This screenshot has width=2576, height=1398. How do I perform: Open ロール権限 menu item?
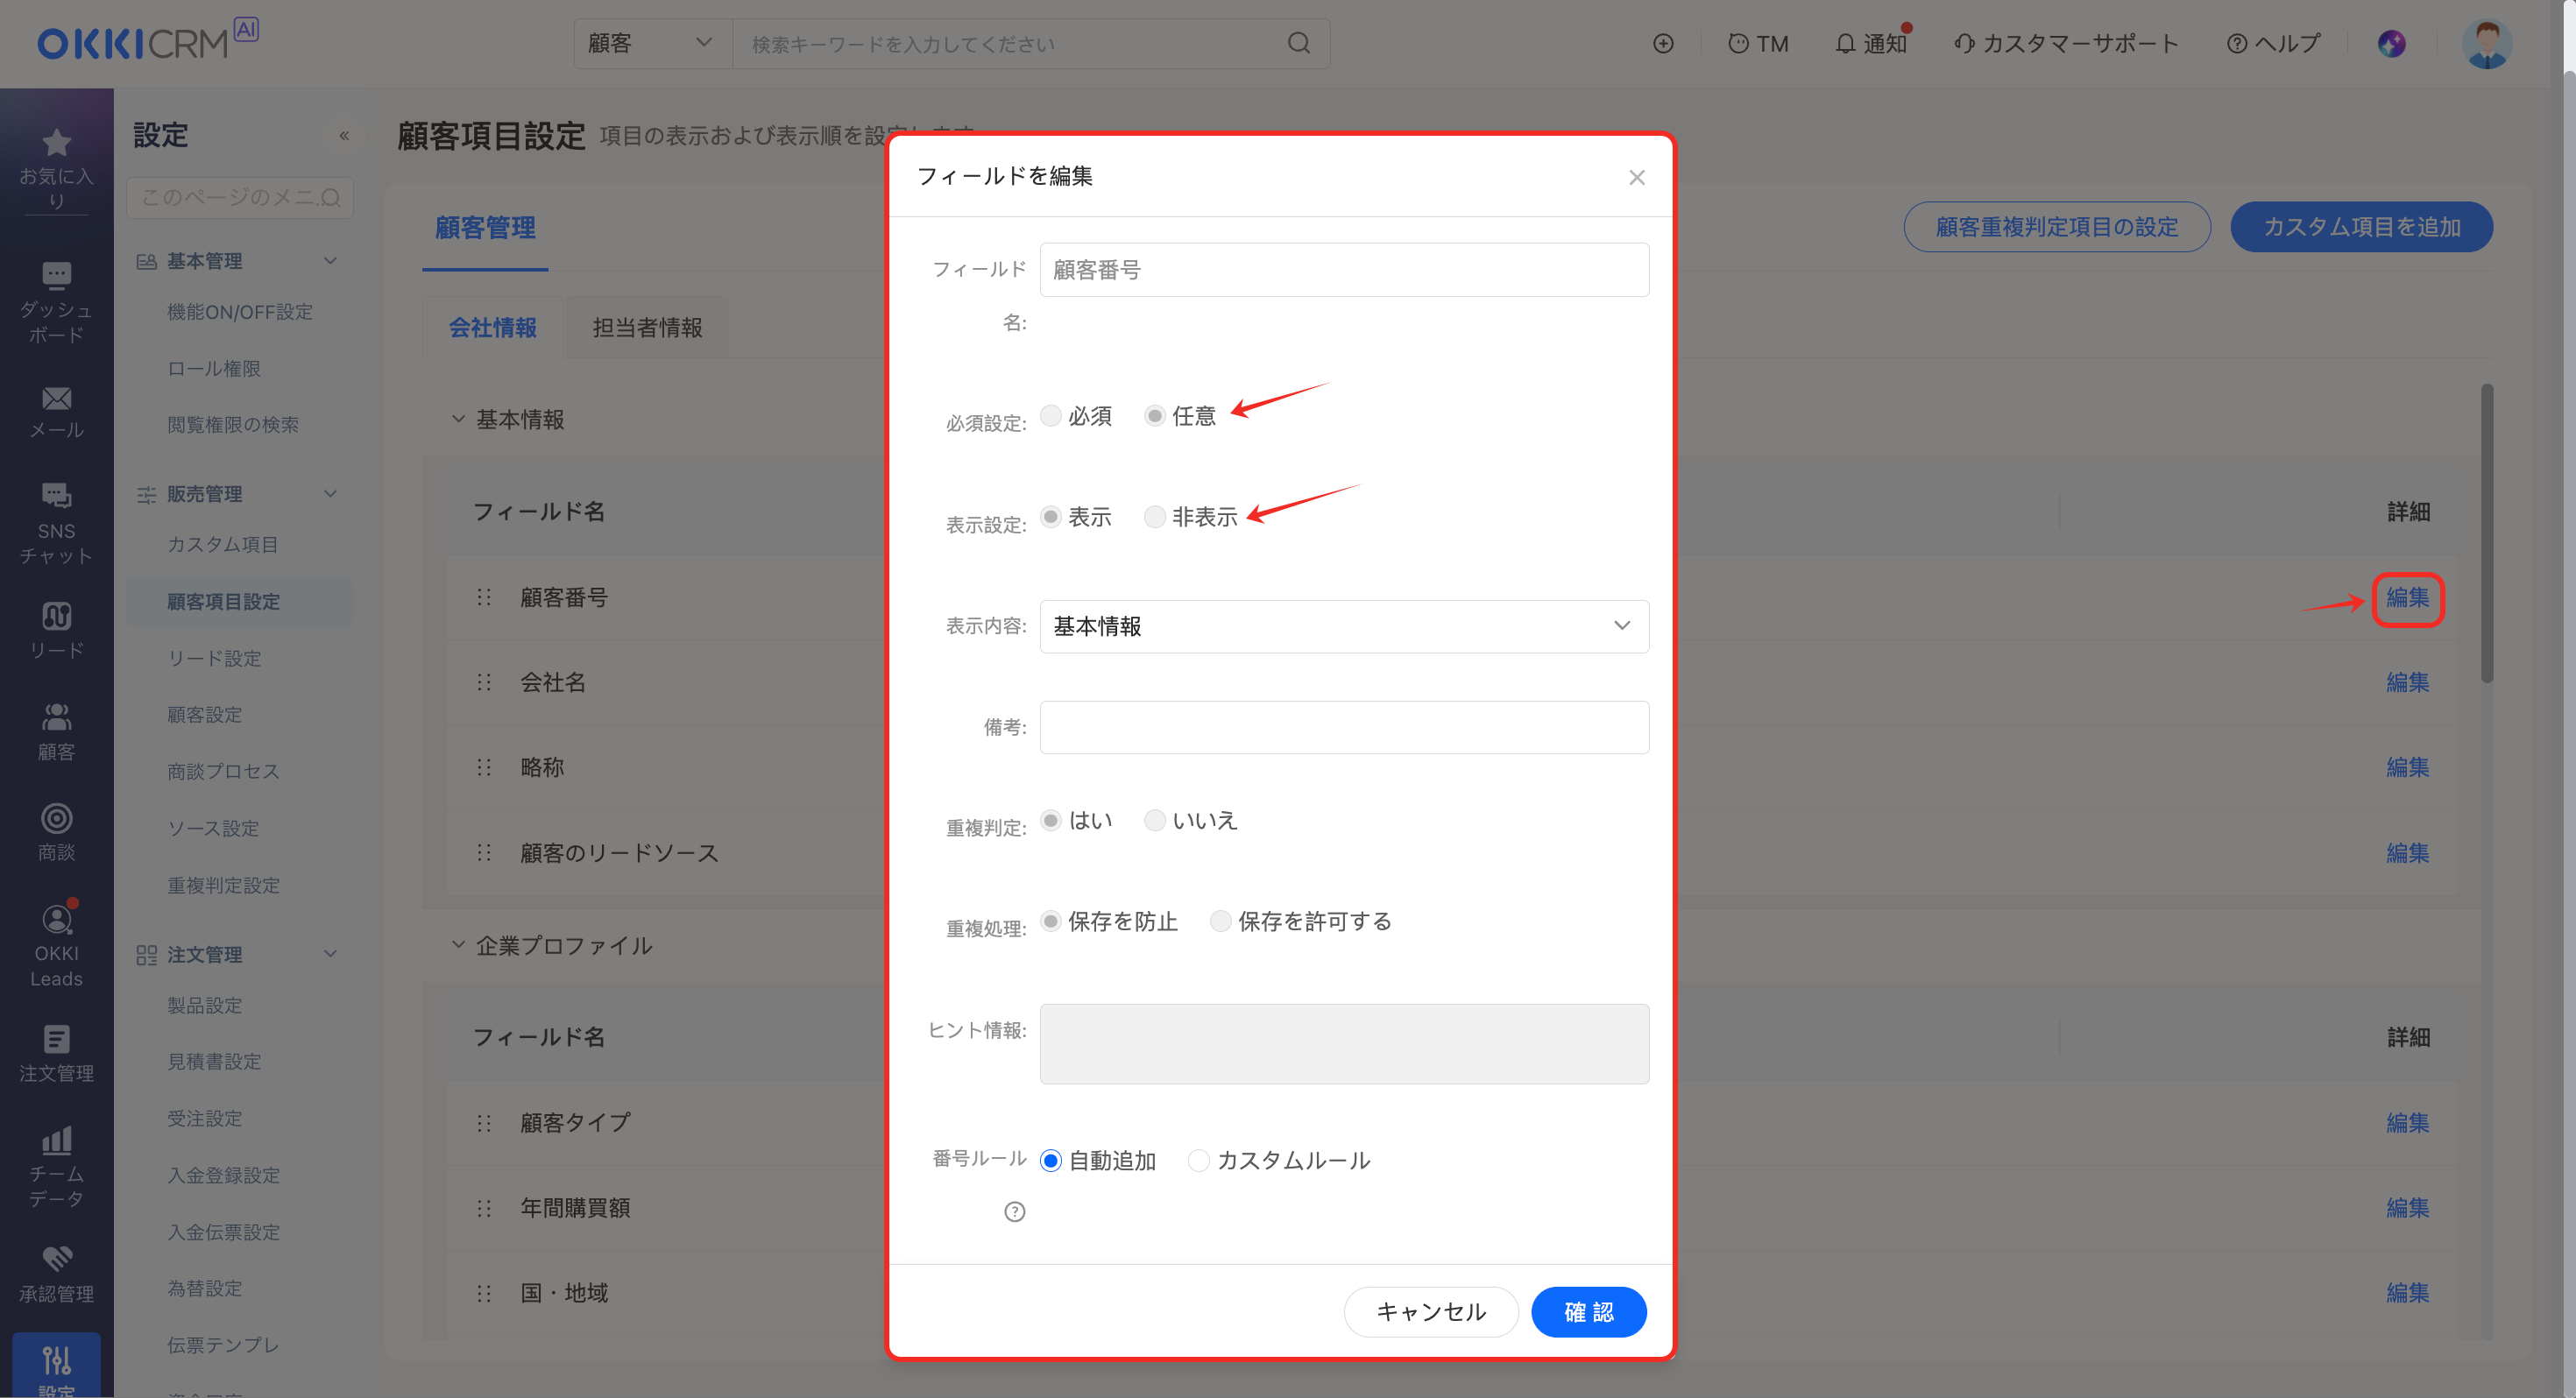(x=214, y=368)
